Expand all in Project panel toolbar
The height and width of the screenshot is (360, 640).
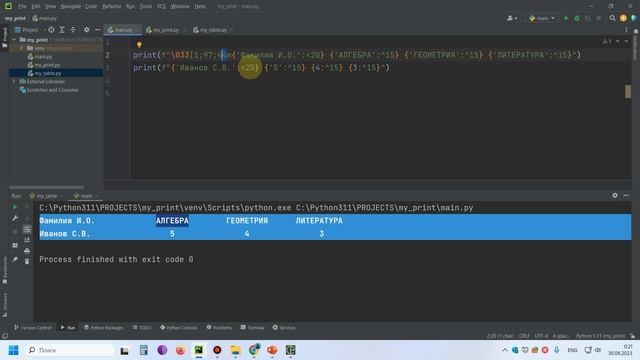pyautogui.click(x=62, y=30)
